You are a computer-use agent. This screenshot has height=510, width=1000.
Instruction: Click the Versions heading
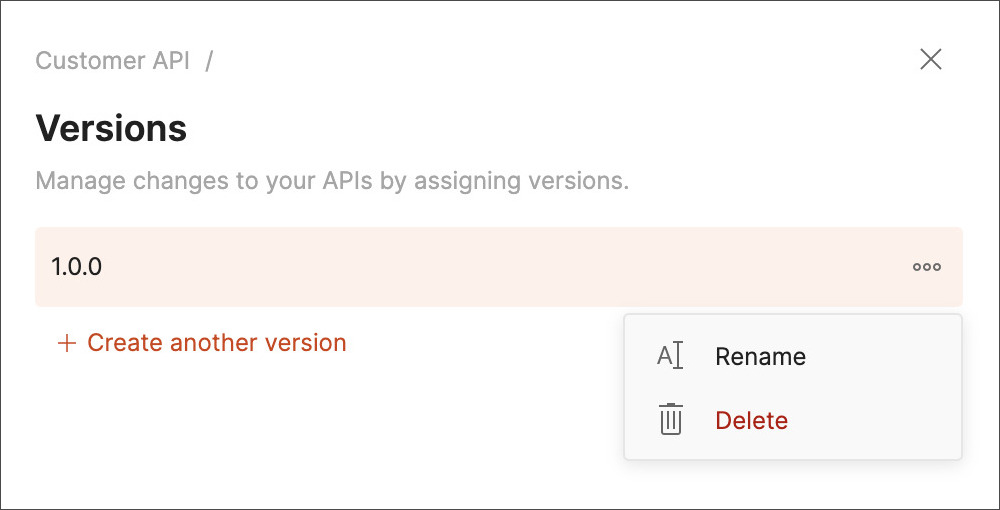(111, 128)
